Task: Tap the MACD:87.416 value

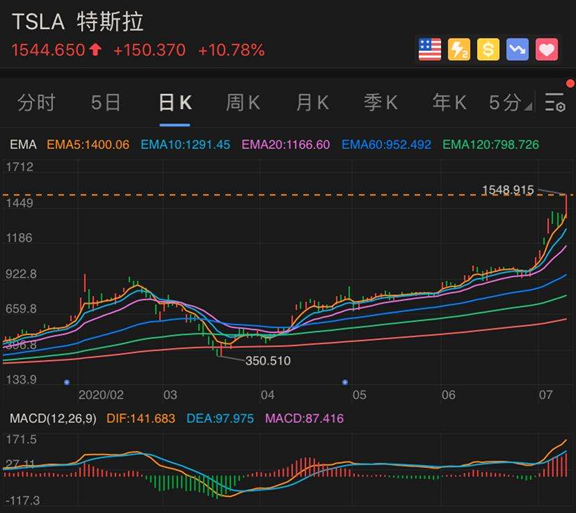Action: 305,418
